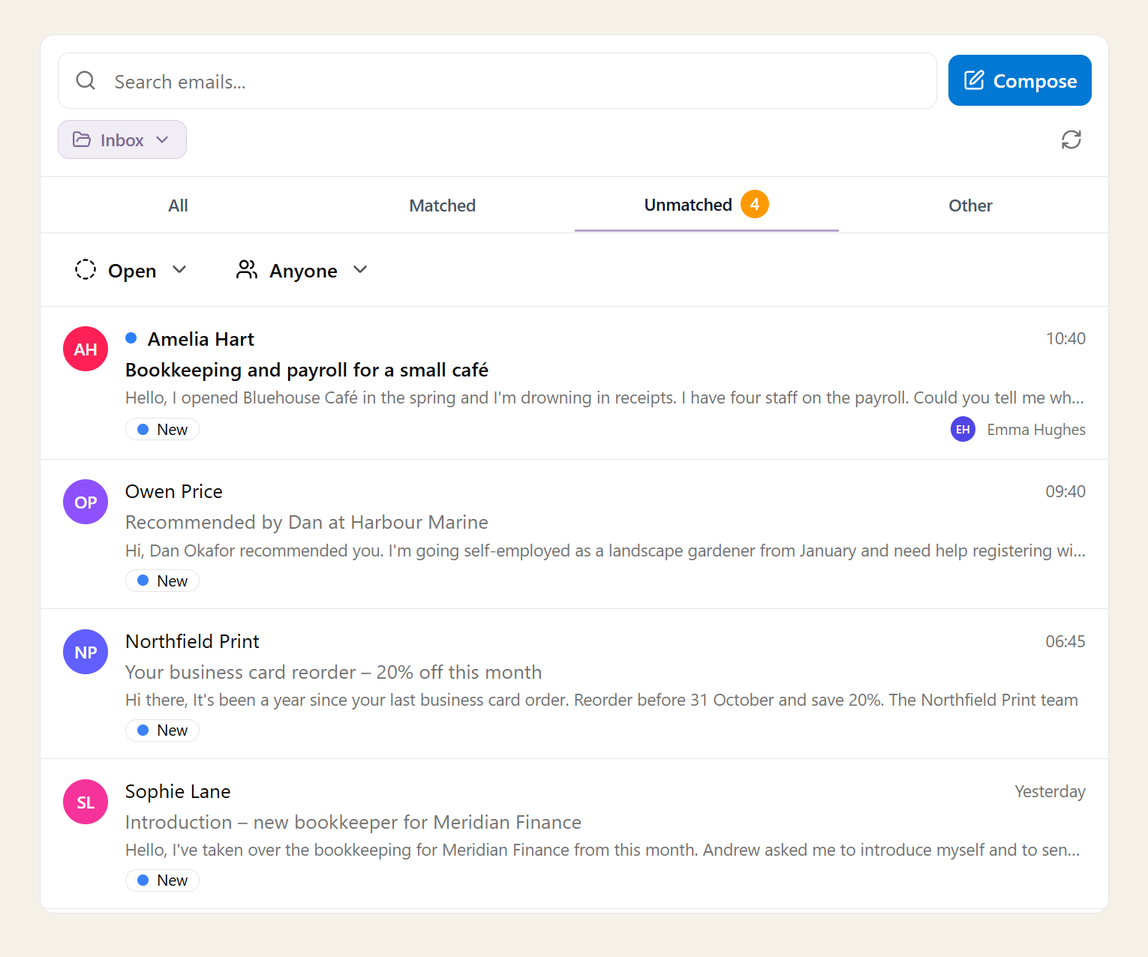Switch to the Matched tab
Screen dimensions: 1148x957
click(442, 206)
